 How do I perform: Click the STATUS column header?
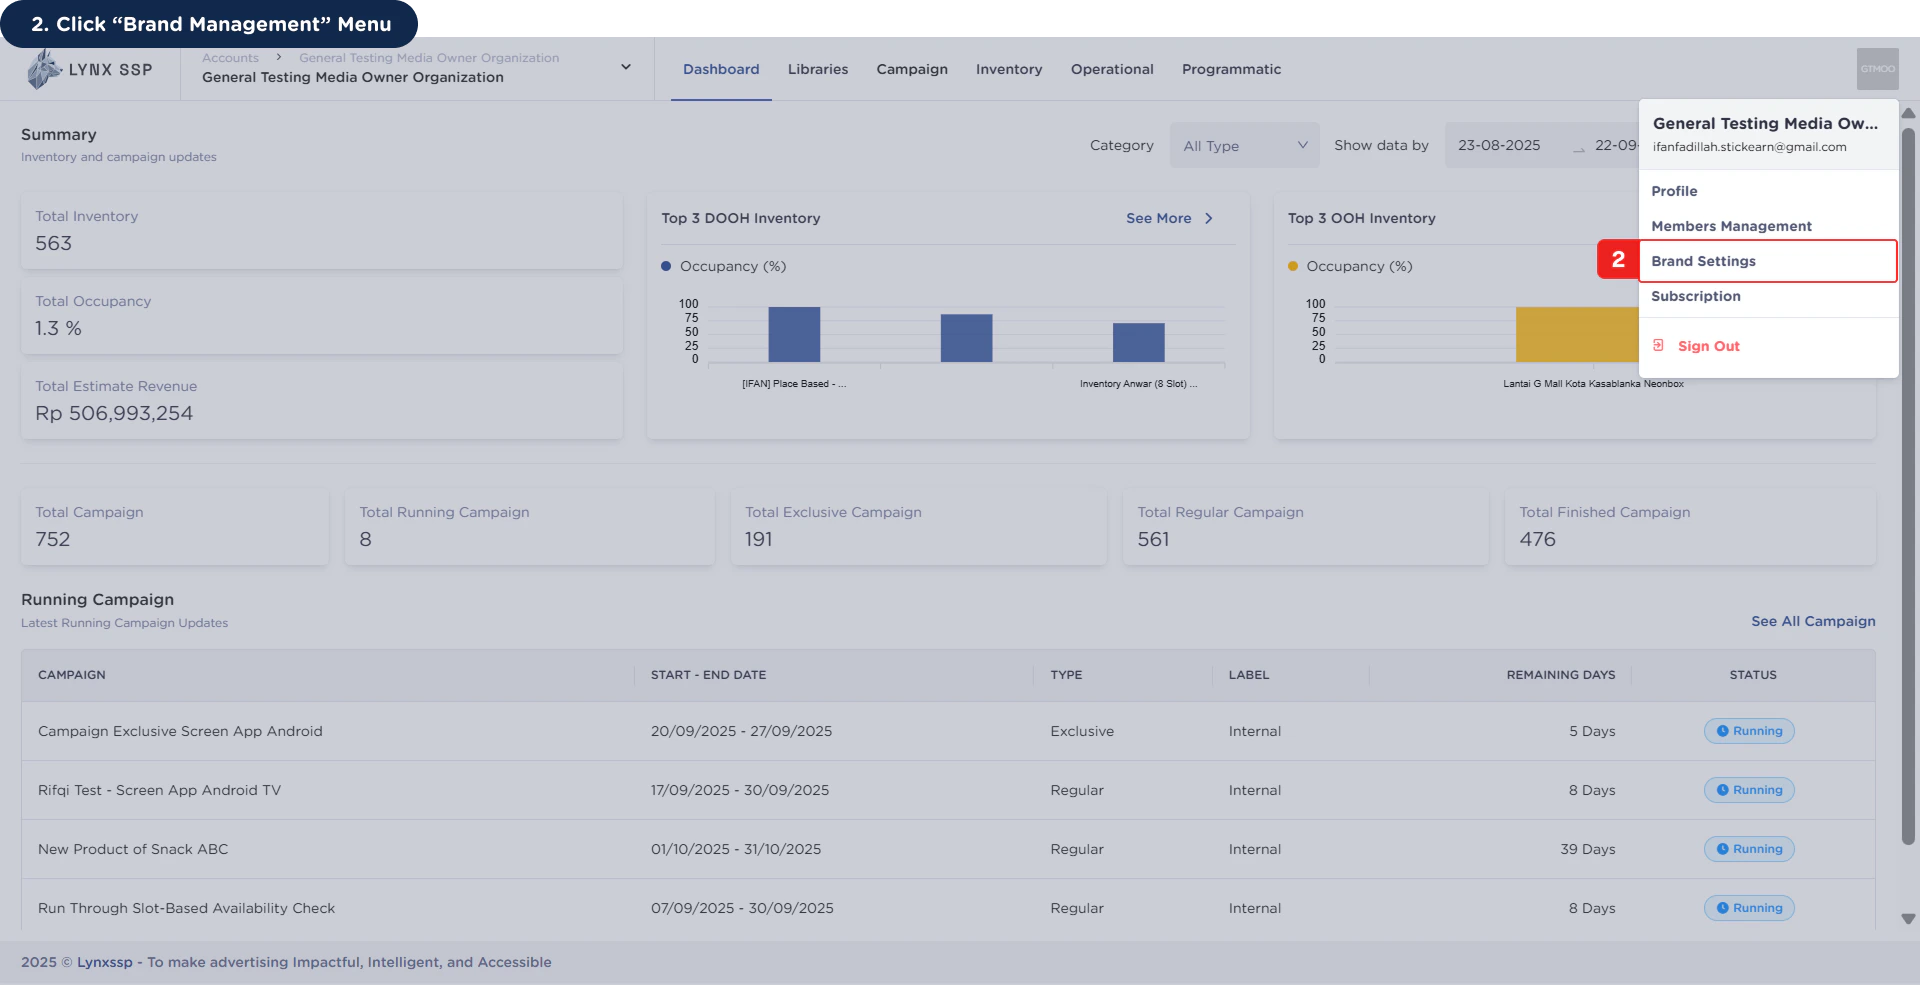[1753, 675]
